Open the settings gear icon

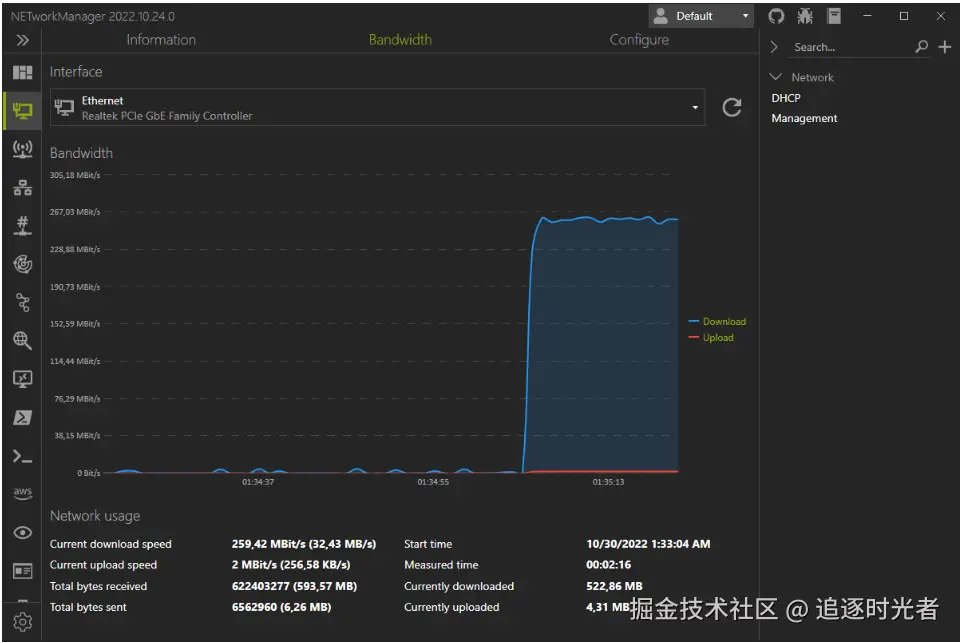(23, 622)
